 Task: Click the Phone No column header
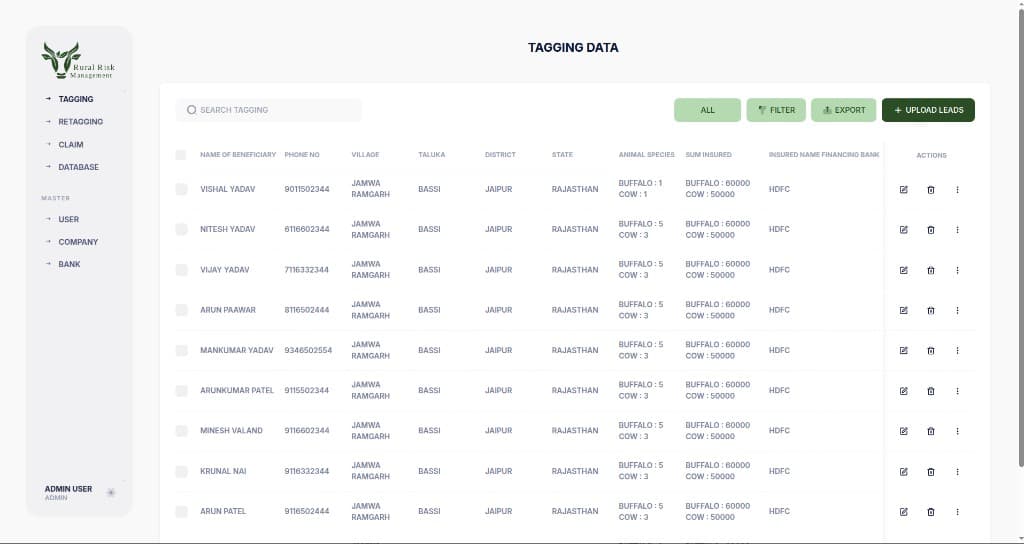[302, 155]
